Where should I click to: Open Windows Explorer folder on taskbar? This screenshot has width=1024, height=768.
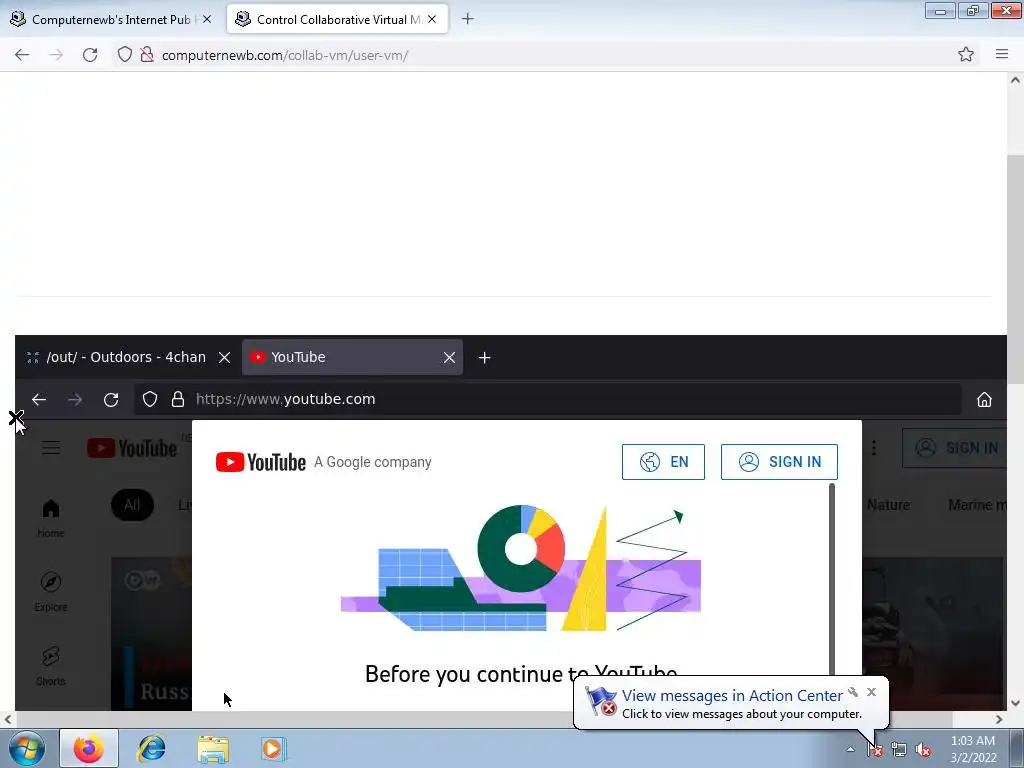213,749
